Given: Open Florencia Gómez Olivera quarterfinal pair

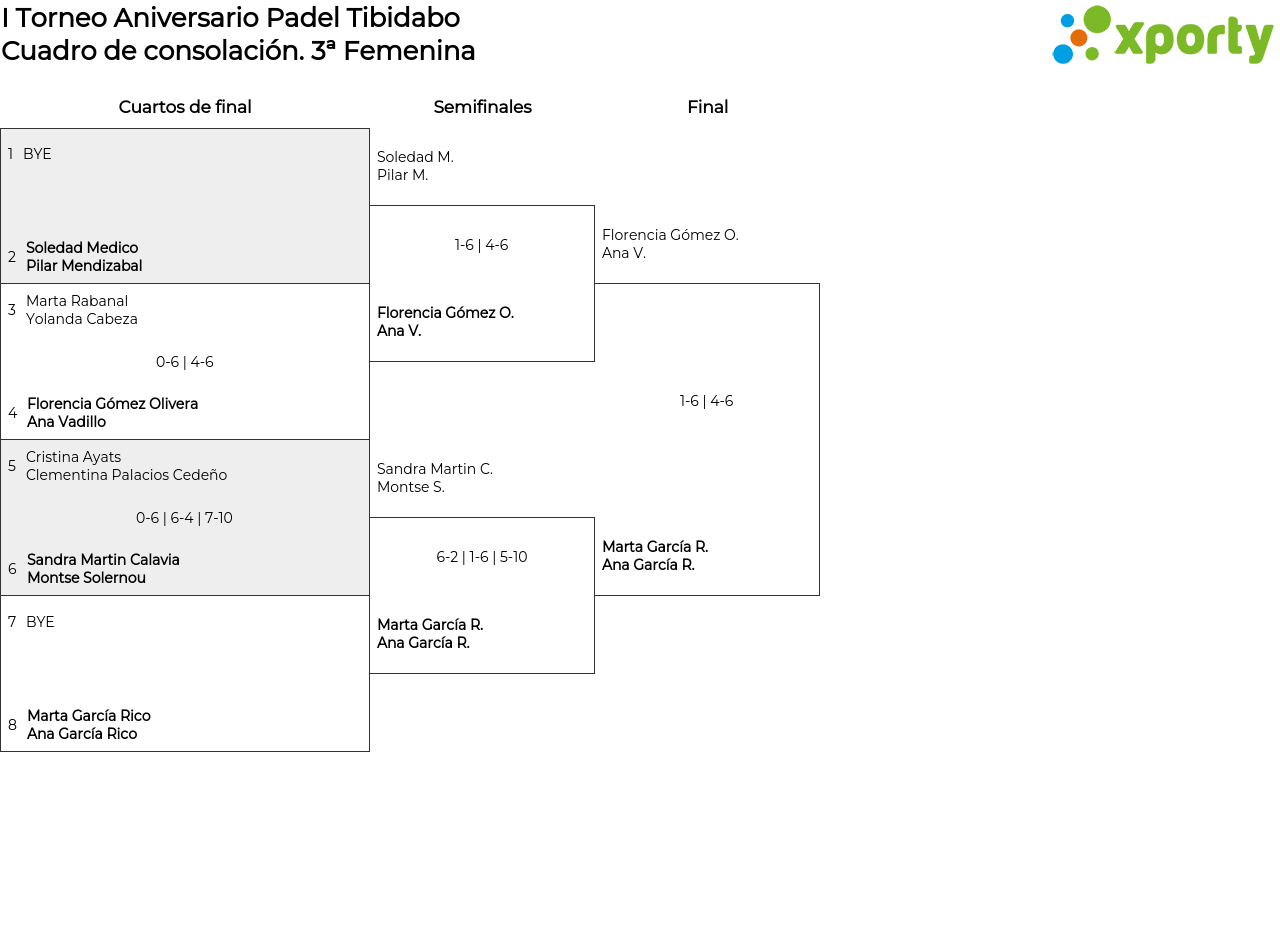Looking at the screenshot, I should tap(112, 413).
